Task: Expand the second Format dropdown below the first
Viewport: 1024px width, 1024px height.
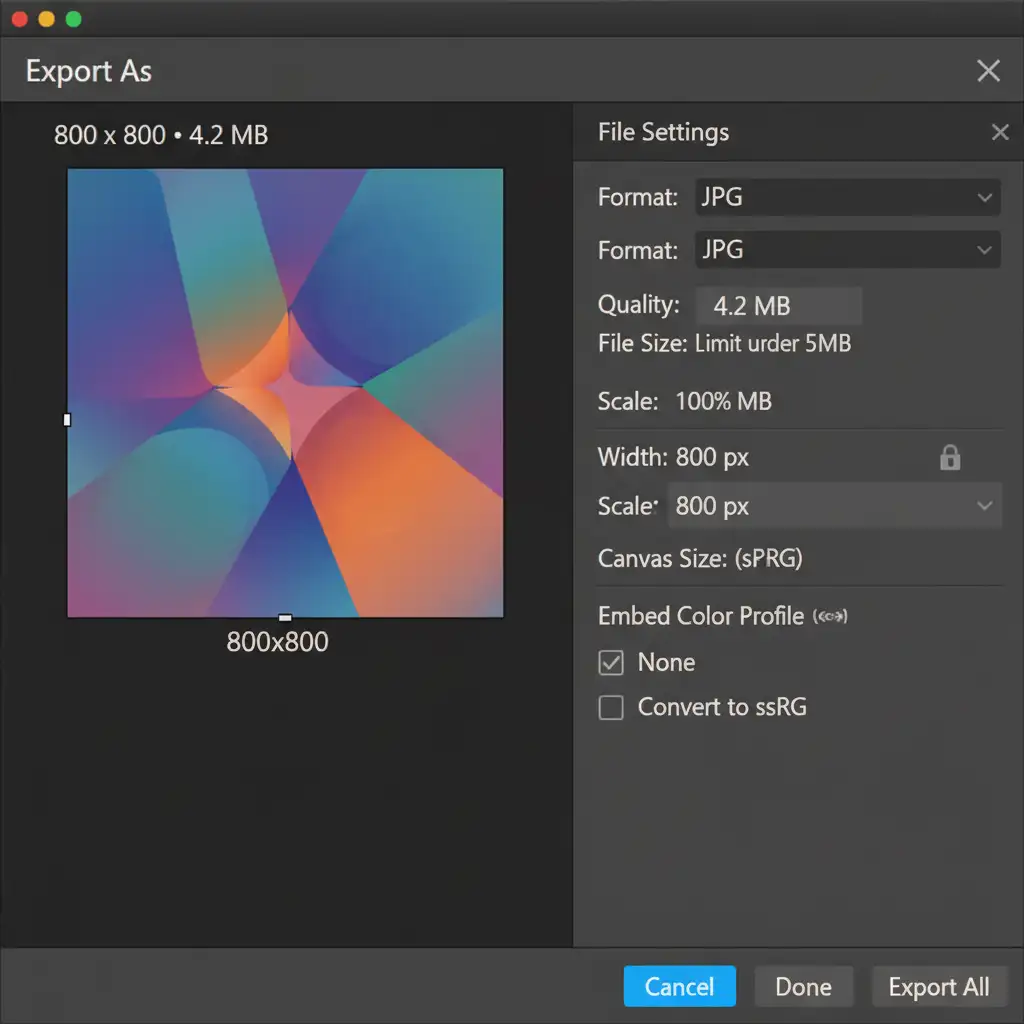Action: 847,250
